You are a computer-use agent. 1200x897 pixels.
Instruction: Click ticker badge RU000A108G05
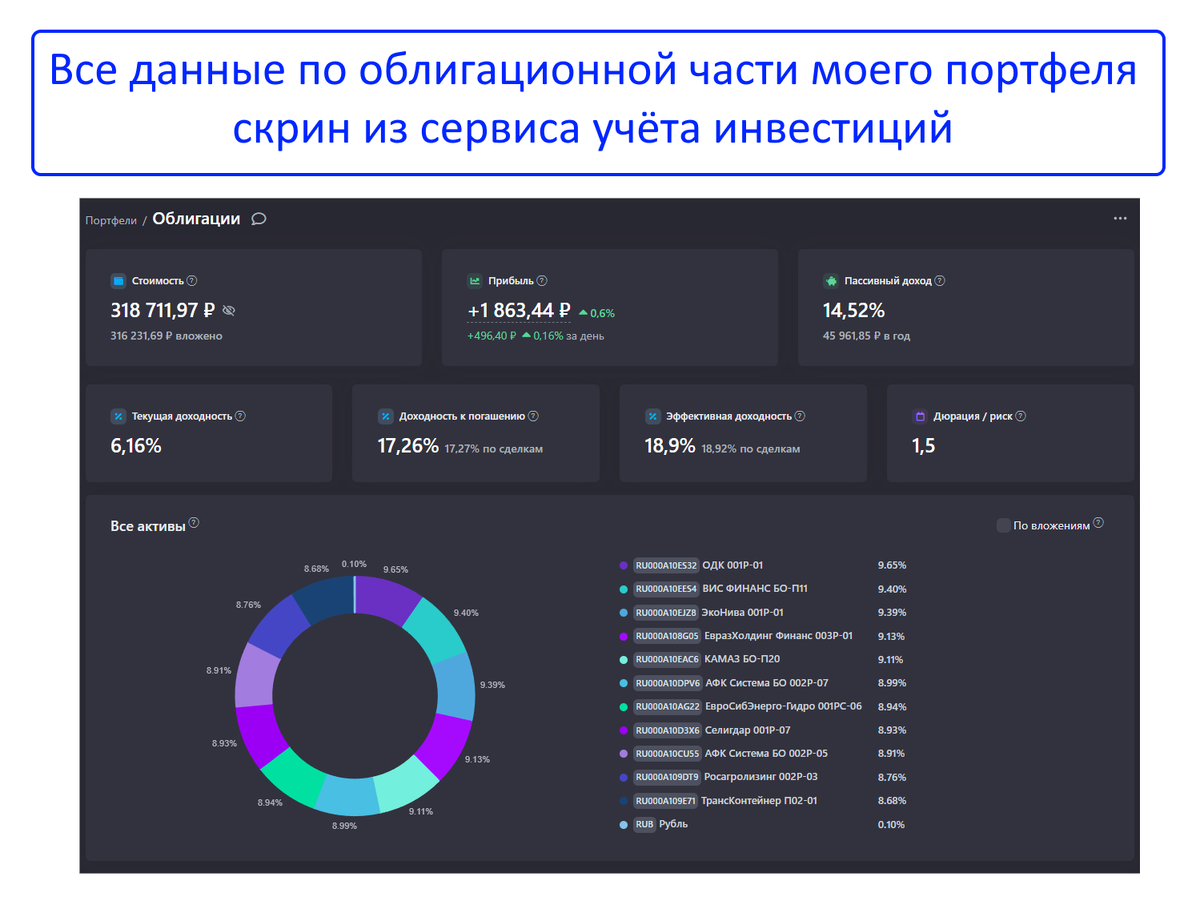click(666, 636)
